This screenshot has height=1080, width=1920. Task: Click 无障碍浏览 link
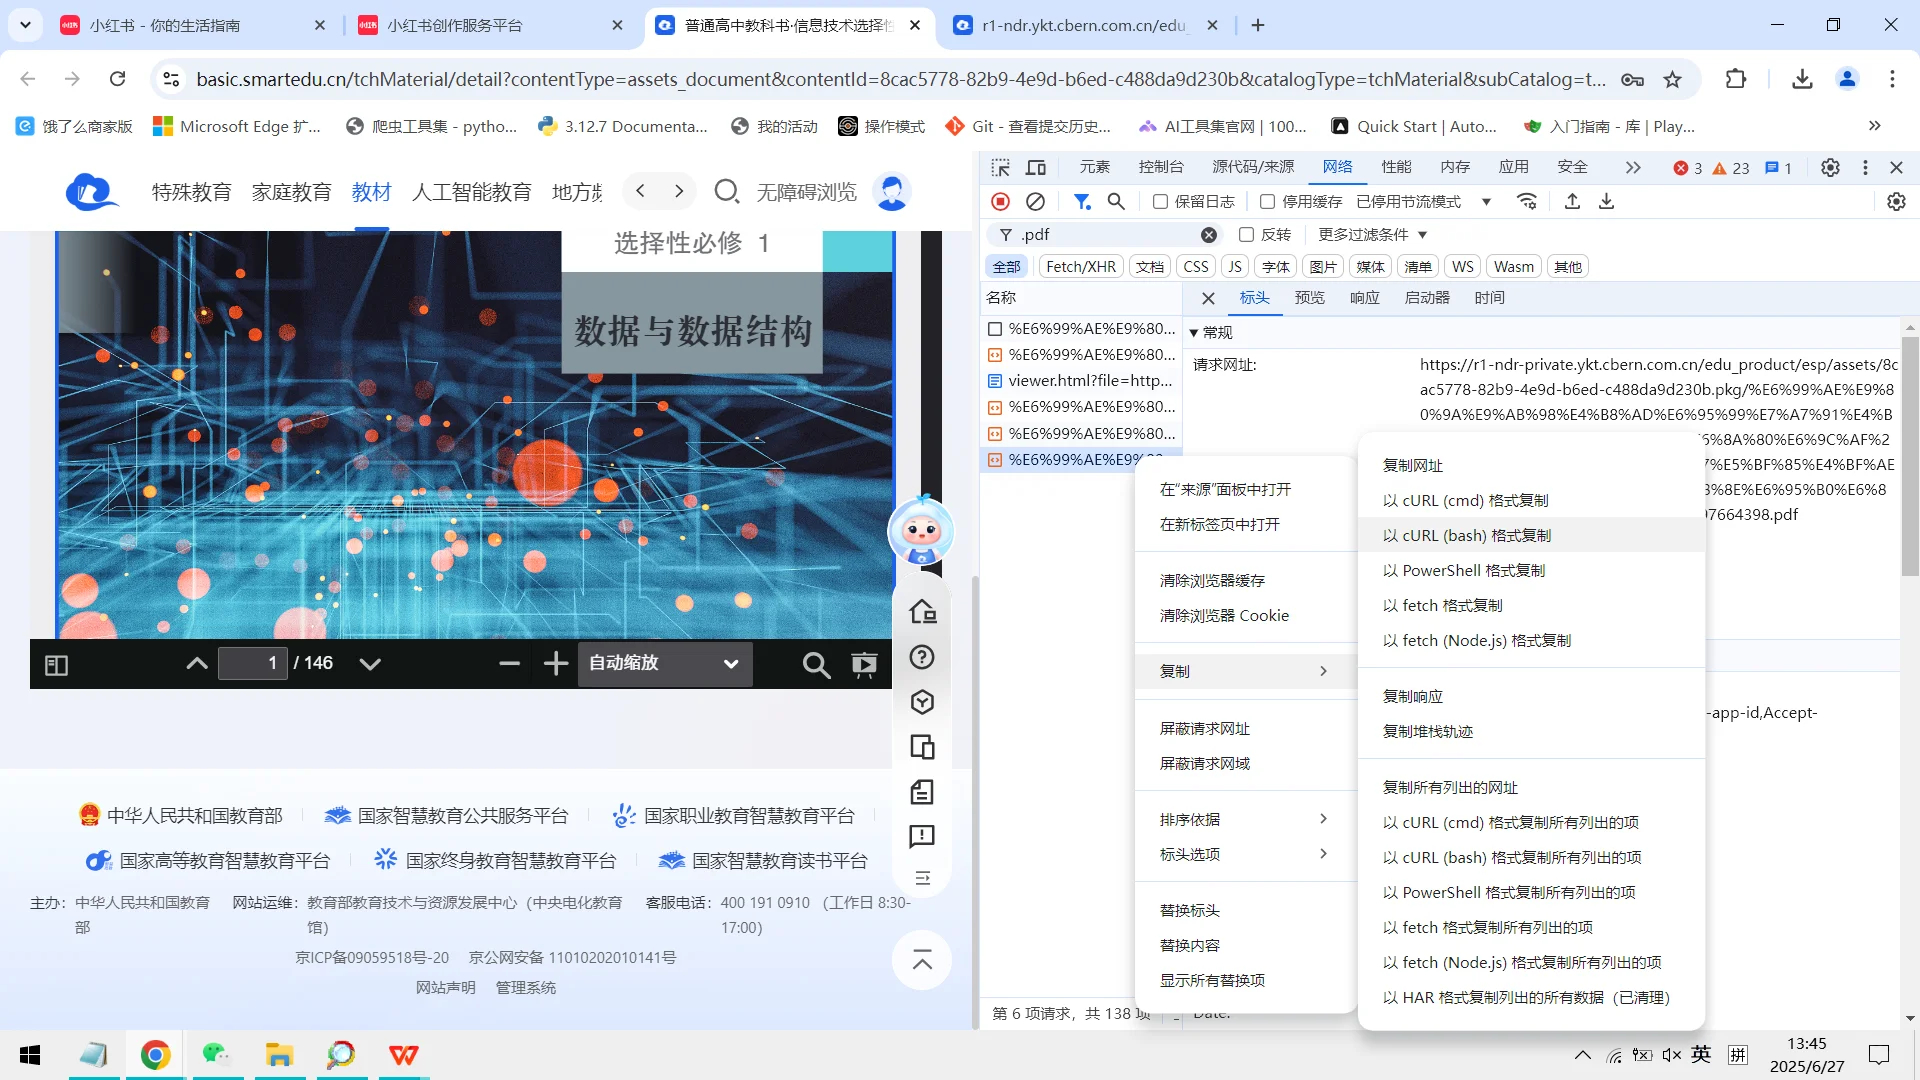click(806, 192)
